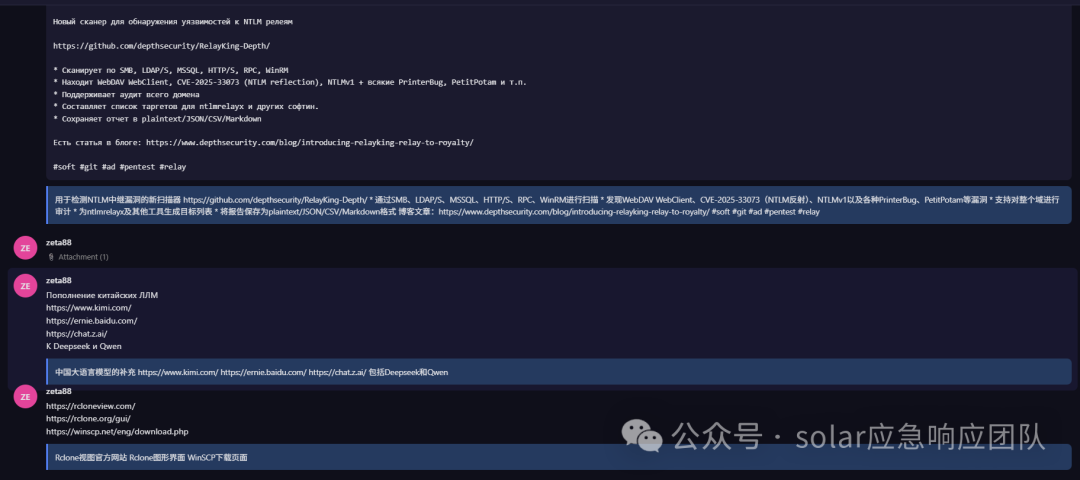Click the 'Пополнение китайских ЛЛМ' line

click(x=102, y=295)
